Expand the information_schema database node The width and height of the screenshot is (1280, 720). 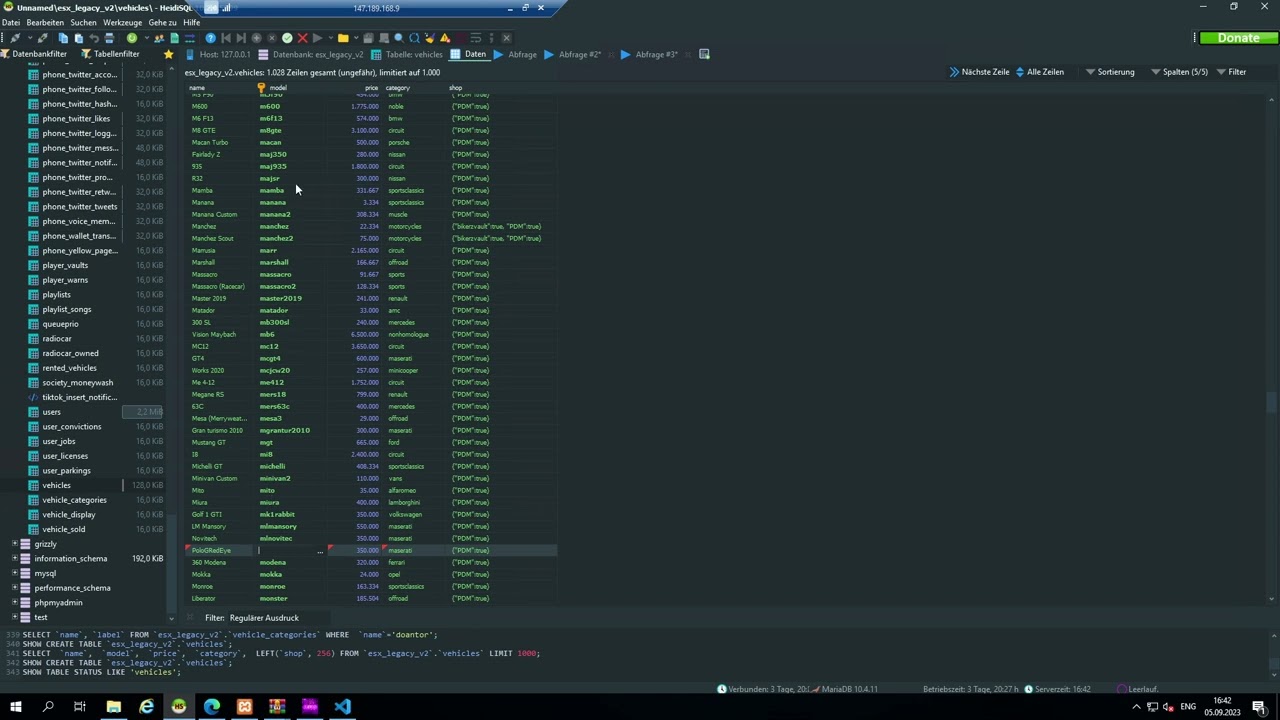point(15,559)
